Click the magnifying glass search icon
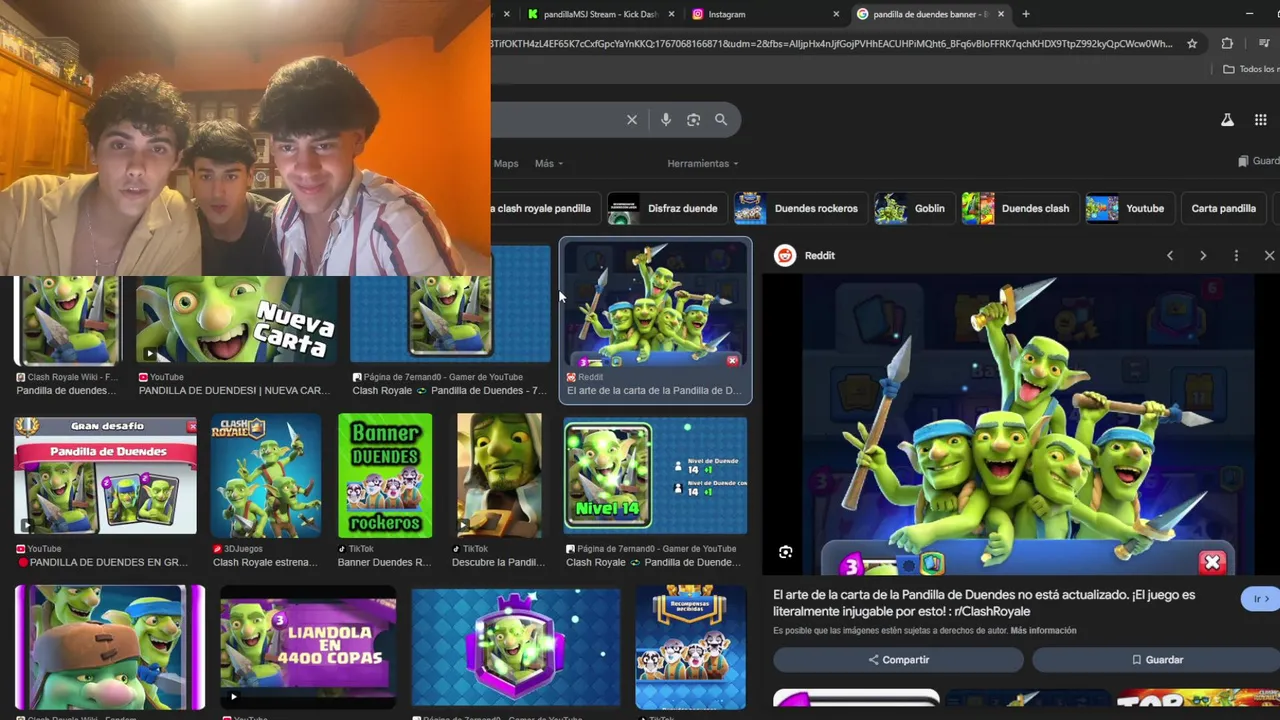1280x720 pixels. coord(721,120)
